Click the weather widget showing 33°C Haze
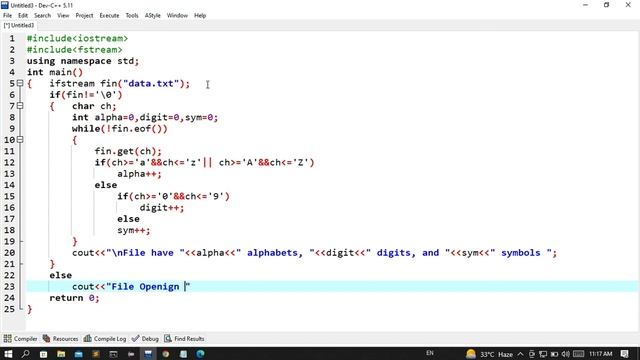Viewport: 640px width, 360px height. [489, 354]
